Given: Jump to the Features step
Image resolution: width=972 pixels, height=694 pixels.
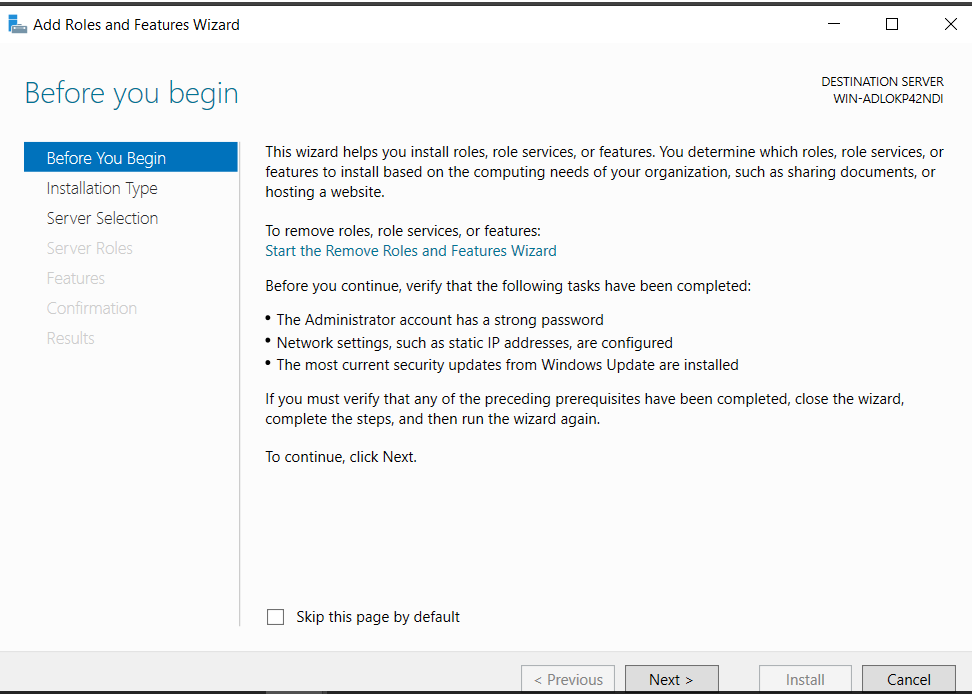Looking at the screenshot, I should (x=76, y=278).
